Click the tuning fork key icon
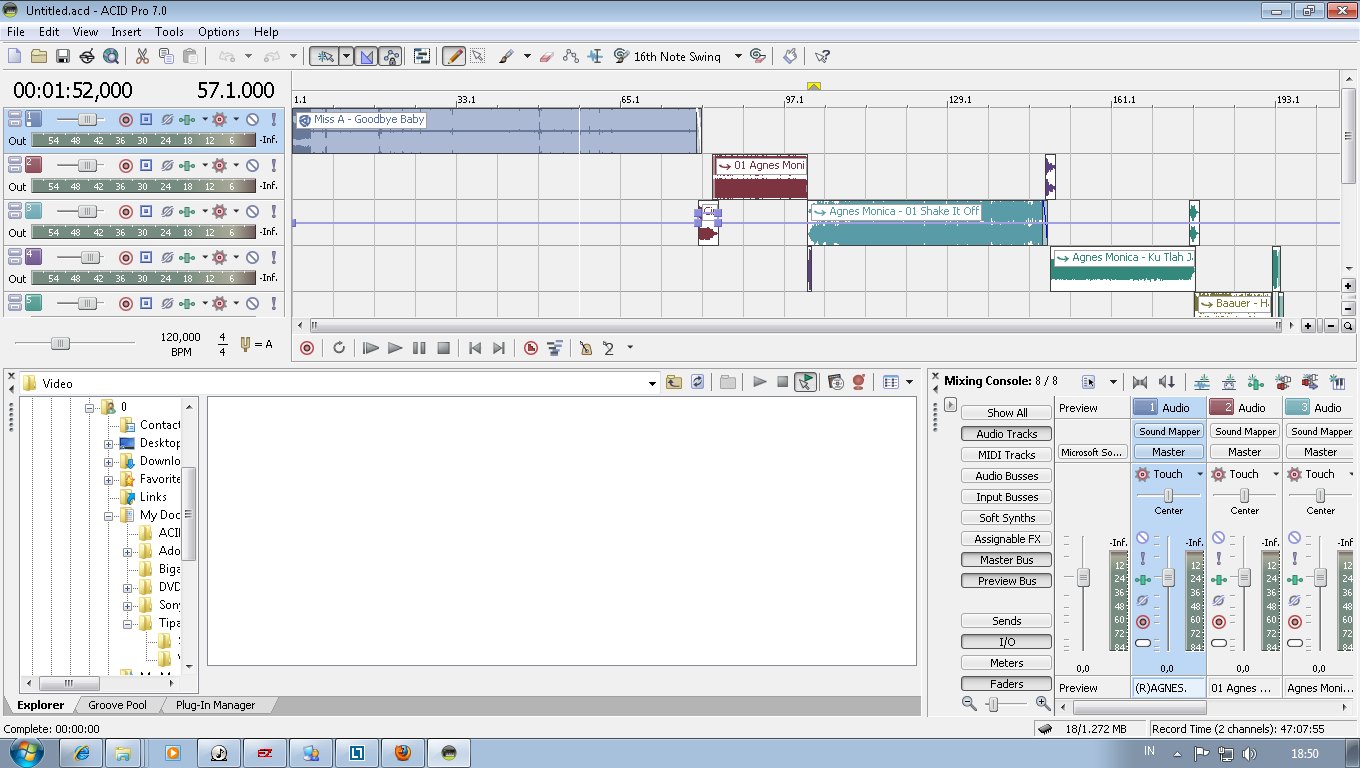1360x768 pixels. (x=245, y=344)
